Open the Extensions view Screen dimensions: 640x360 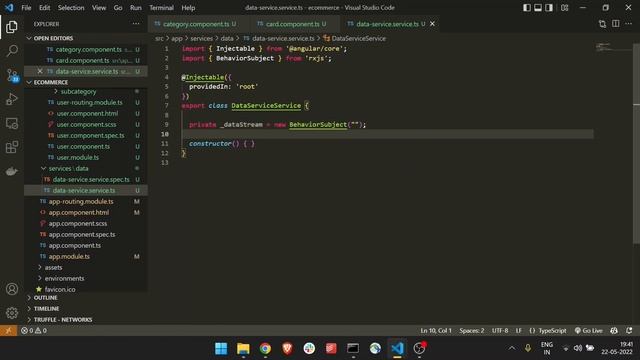(12, 147)
